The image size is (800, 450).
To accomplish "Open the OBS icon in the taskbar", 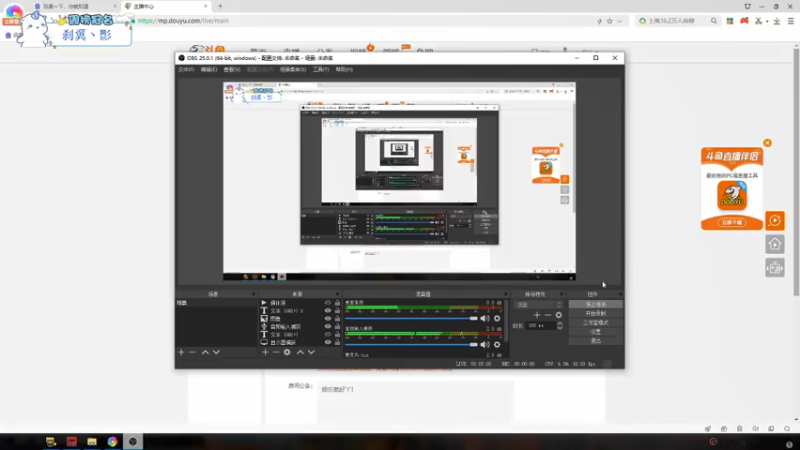I will click(133, 441).
